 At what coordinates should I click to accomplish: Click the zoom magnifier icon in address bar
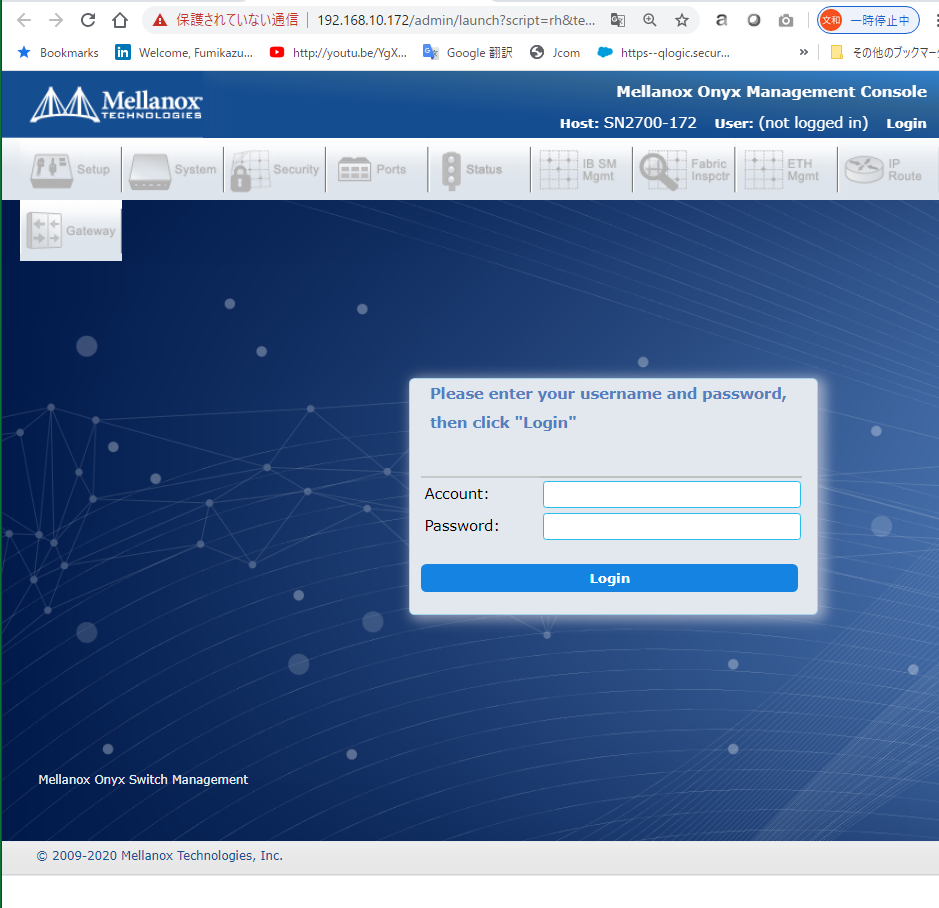[x=650, y=20]
